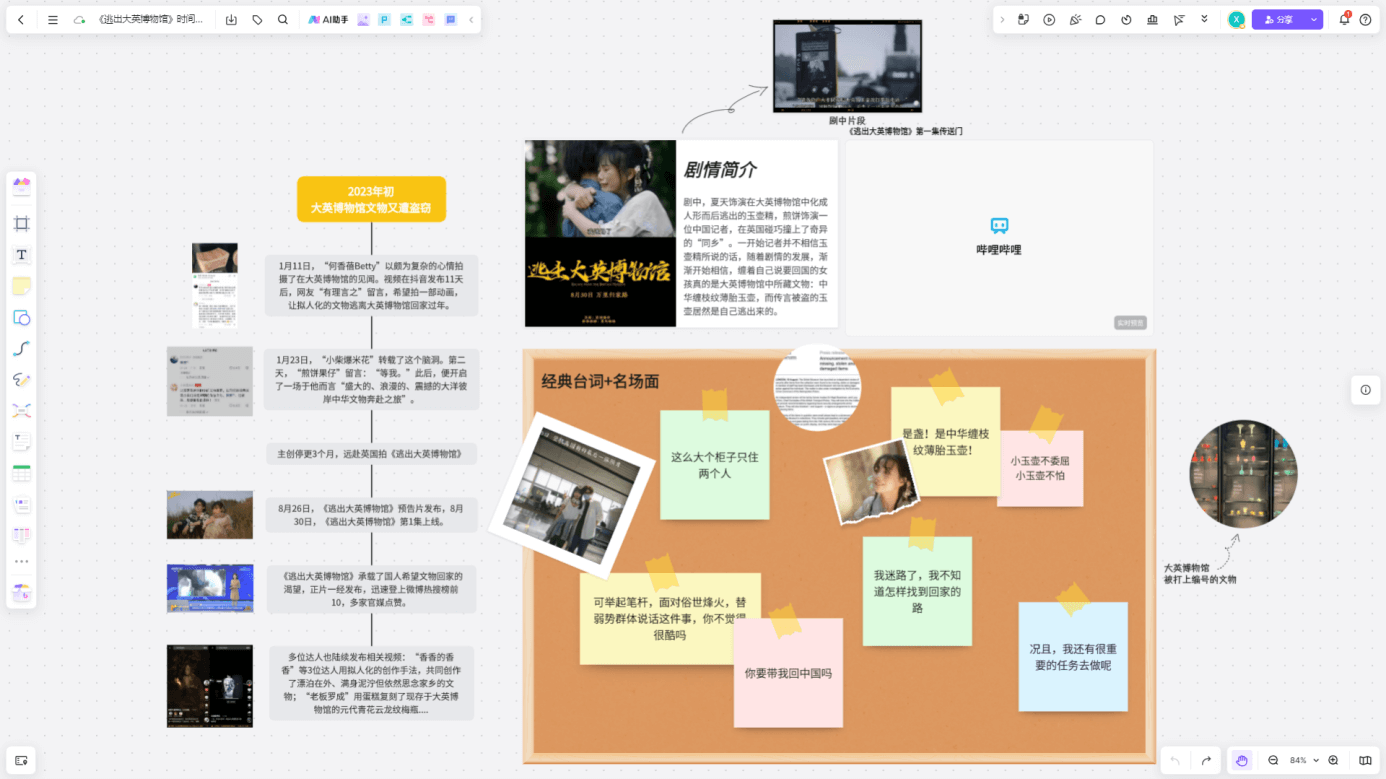1386x779 pixels.
Task: Select the yellow Sticky Note tool
Action: pos(21,286)
